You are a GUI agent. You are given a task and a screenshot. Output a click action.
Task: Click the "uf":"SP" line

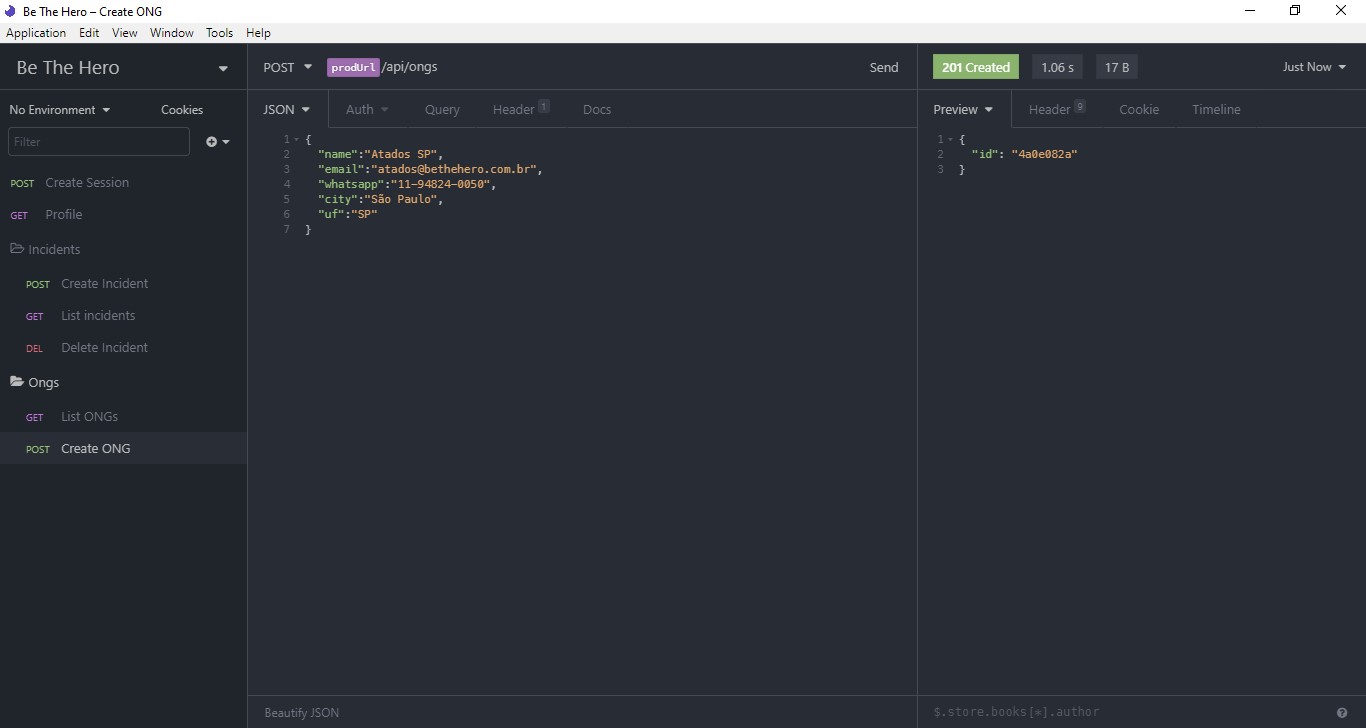(347, 214)
